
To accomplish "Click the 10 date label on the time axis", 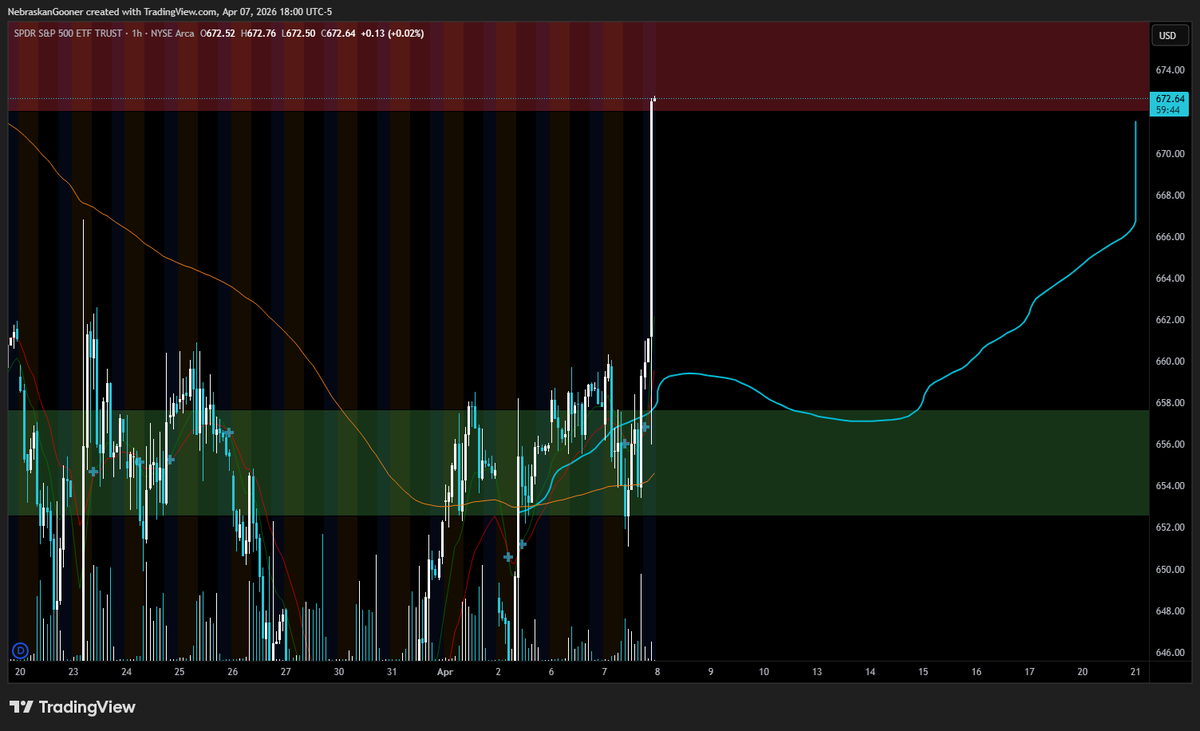I will [763, 674].
